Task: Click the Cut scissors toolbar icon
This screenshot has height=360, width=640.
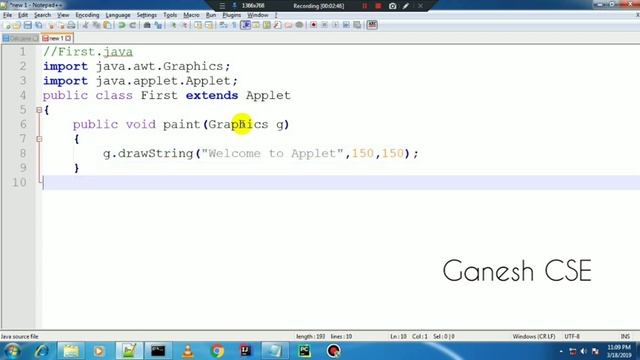Action: coord(85,25)
